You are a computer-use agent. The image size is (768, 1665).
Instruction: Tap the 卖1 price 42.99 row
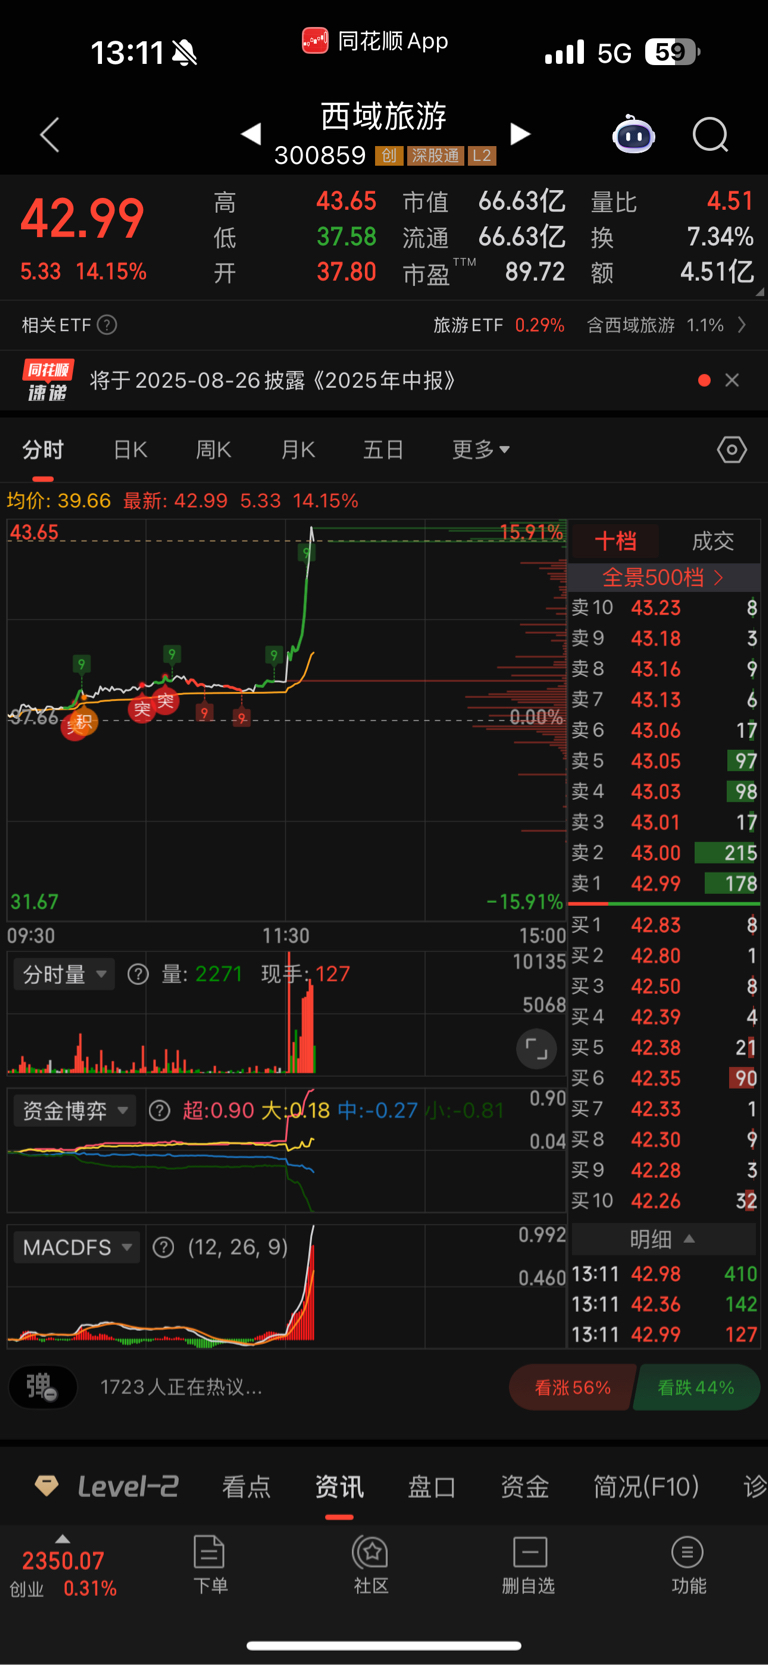[664, 884]
